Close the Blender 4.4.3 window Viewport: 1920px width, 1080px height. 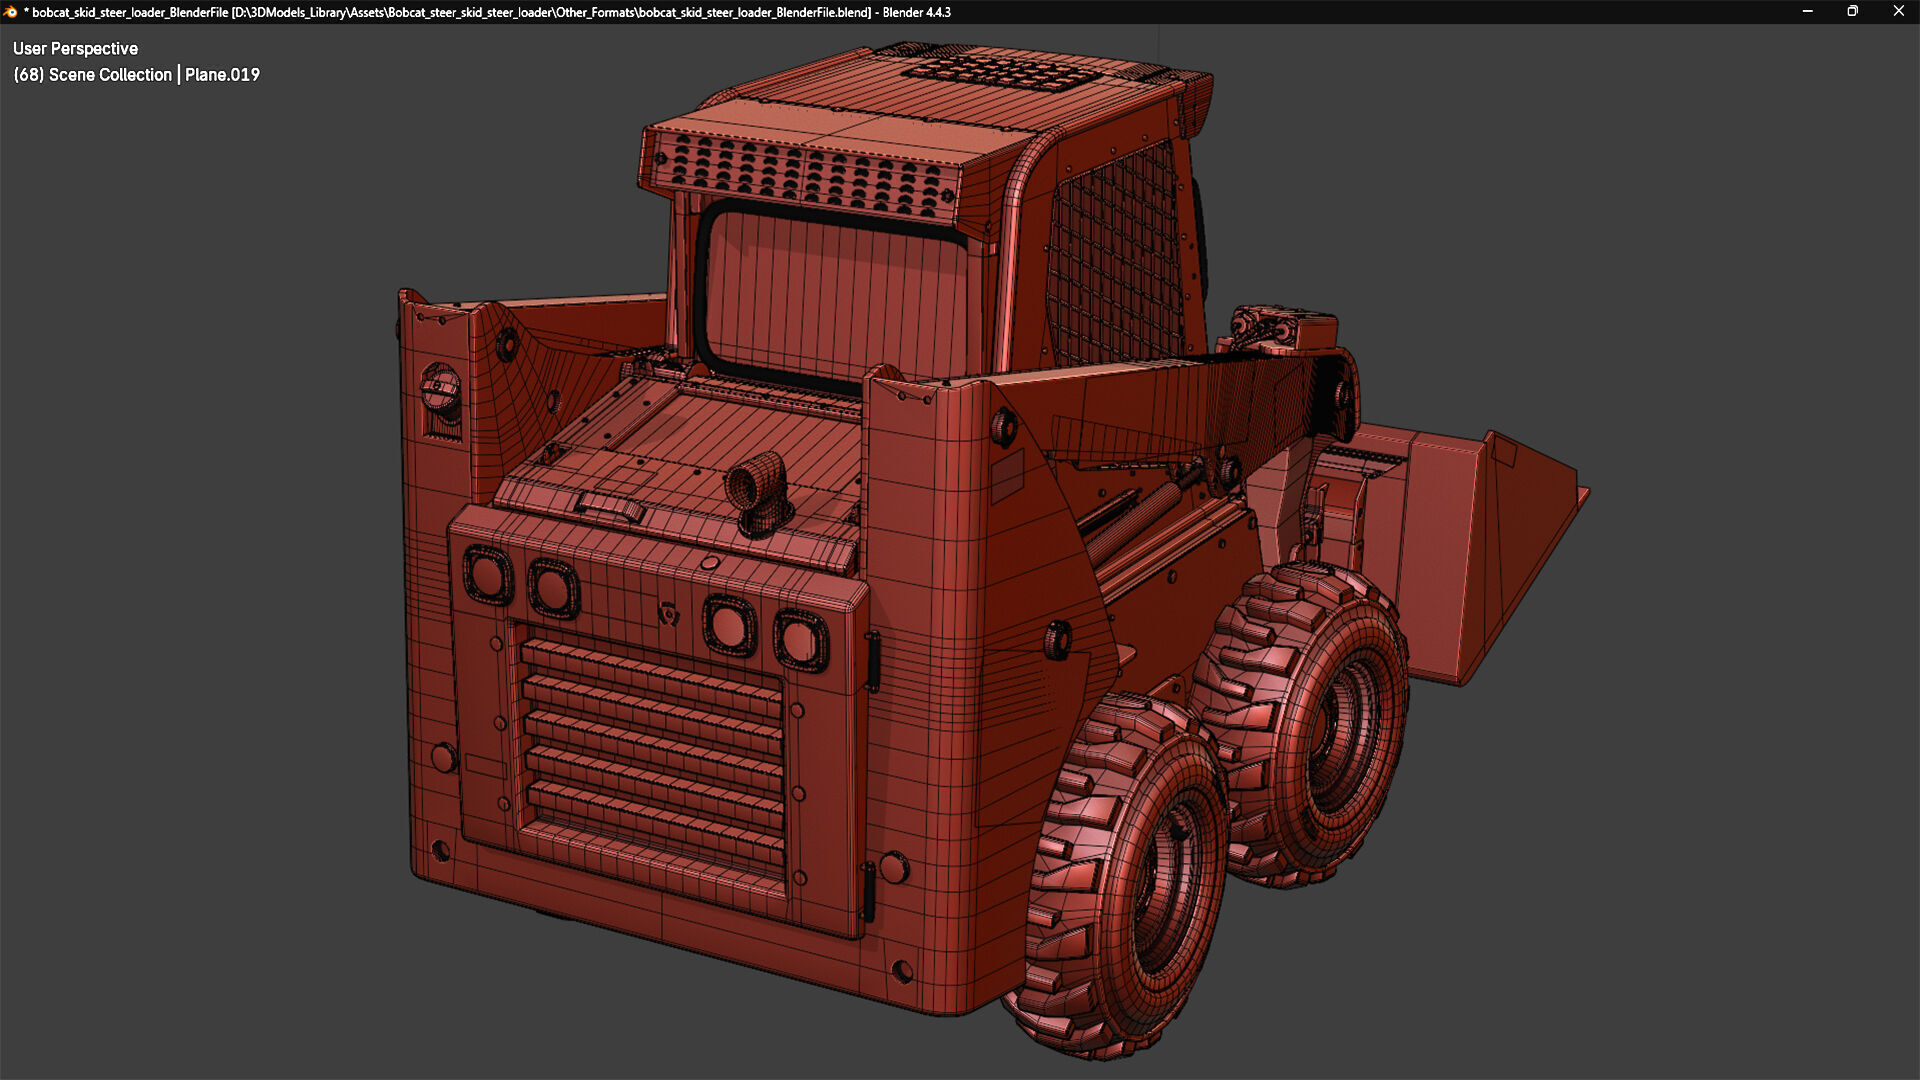[1898, 12]
